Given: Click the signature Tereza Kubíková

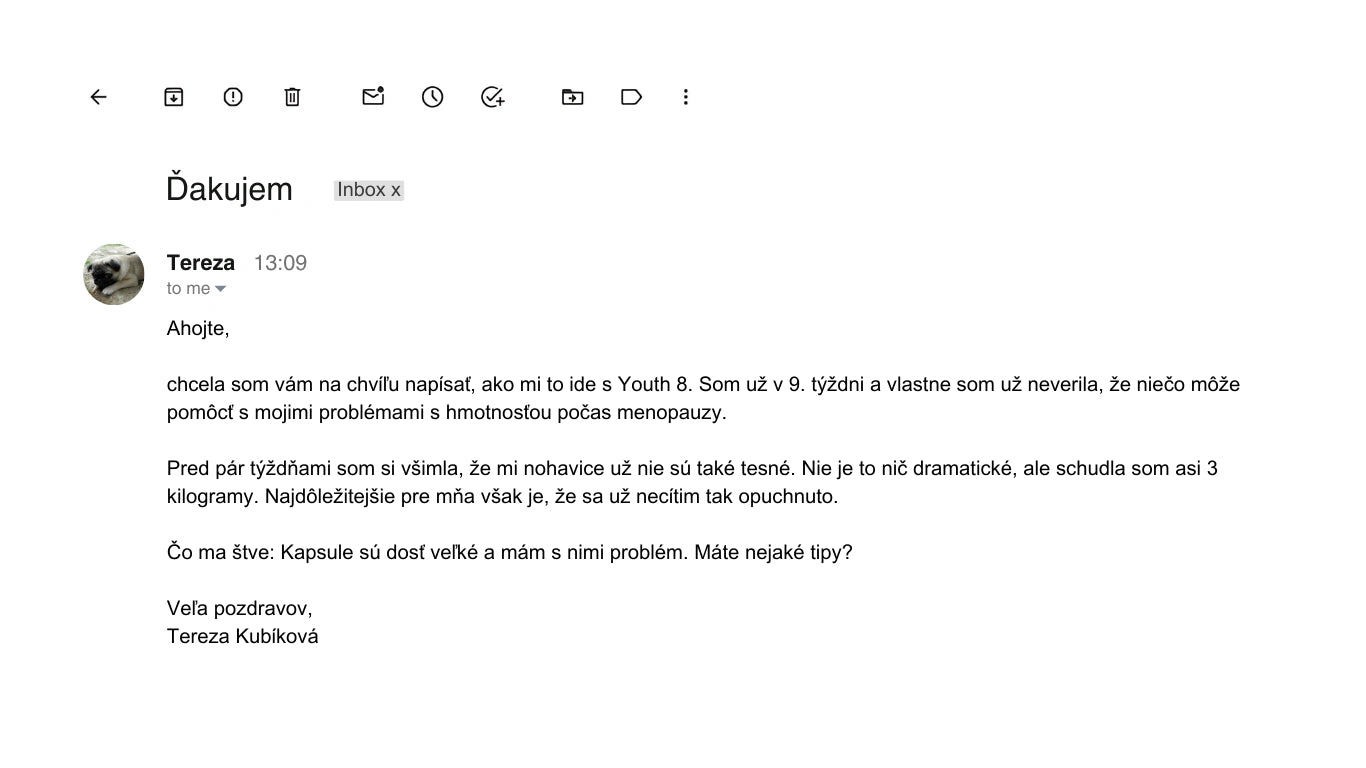Looking at the screenshot, I should pos(243,636).
